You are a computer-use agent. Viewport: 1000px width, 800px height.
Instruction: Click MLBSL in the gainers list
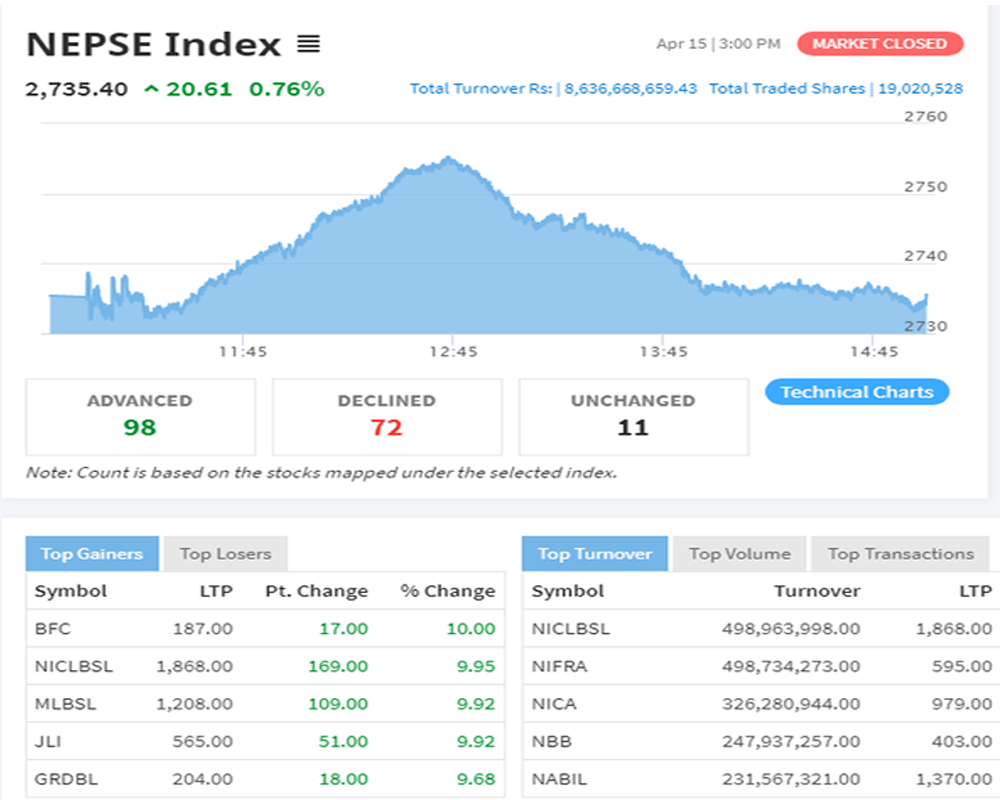coord(65,703)
